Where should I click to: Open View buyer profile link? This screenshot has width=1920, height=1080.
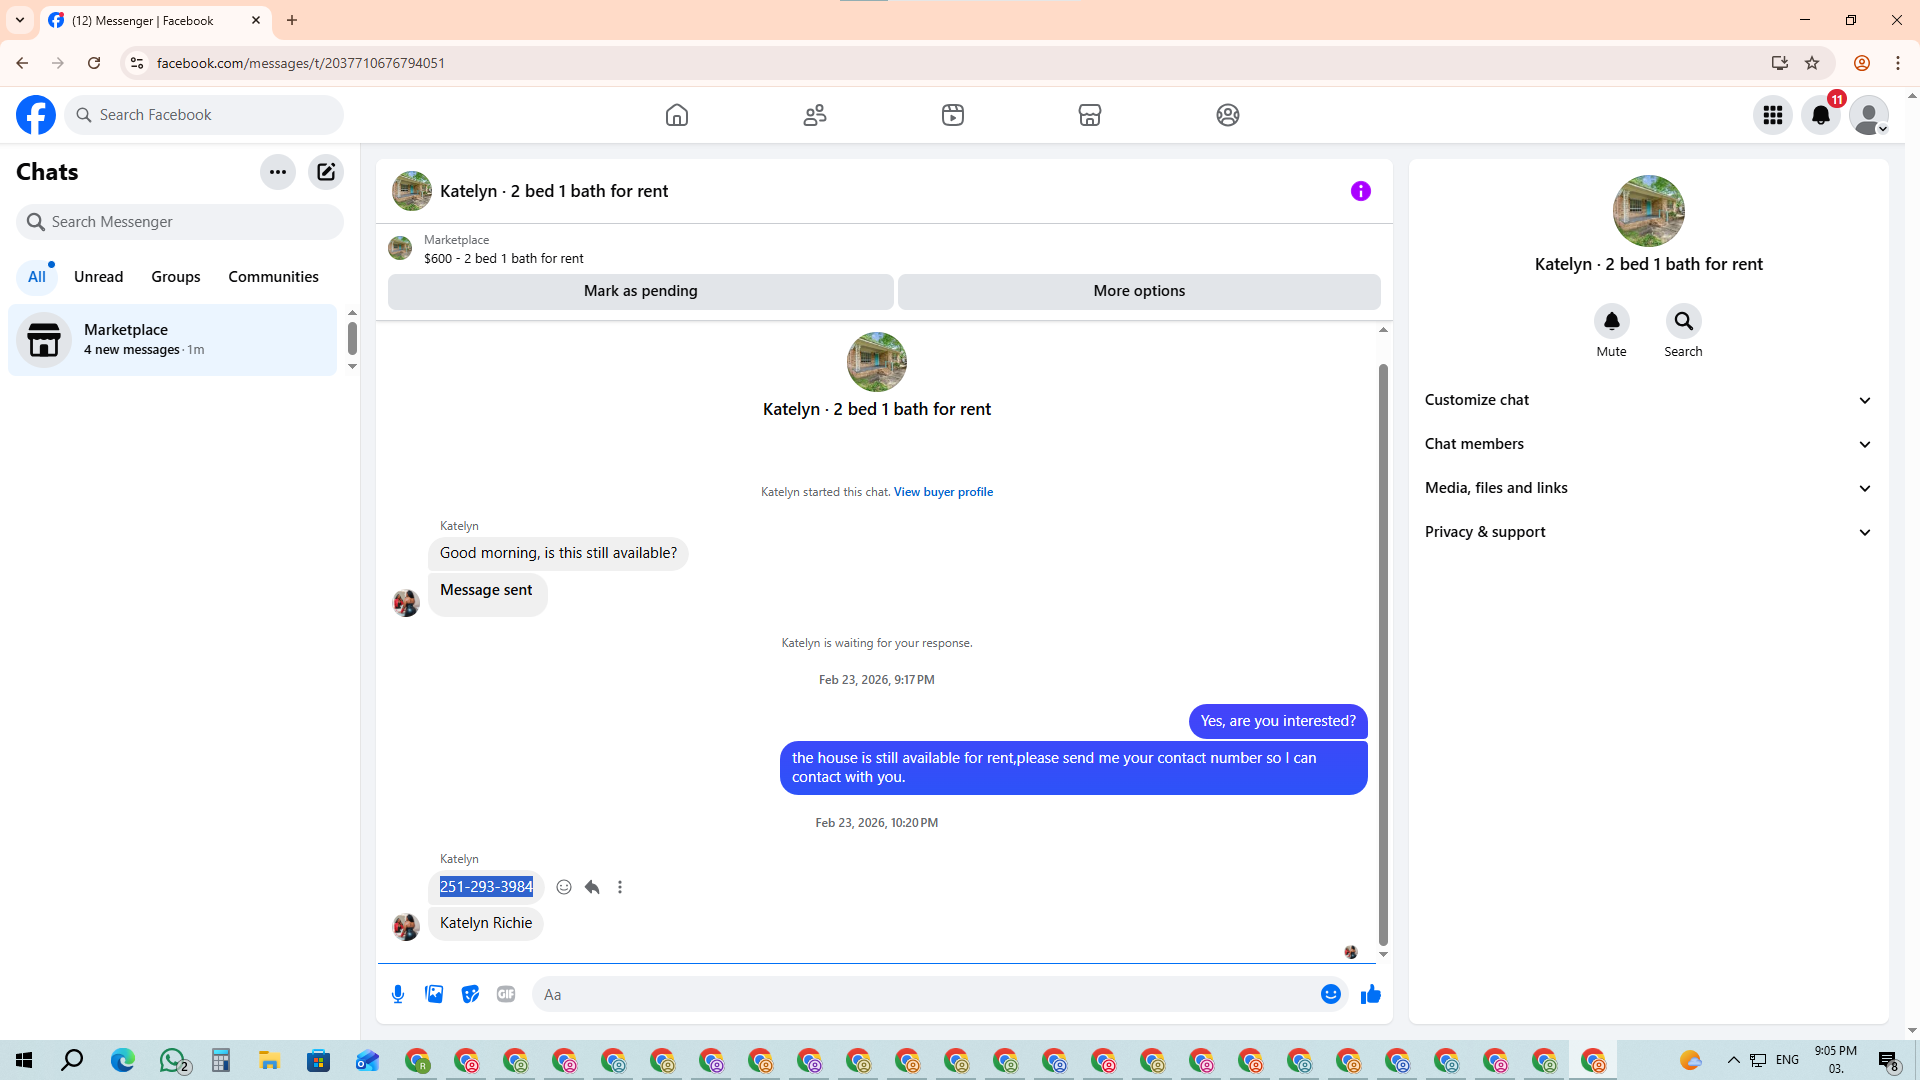point(943,492)
